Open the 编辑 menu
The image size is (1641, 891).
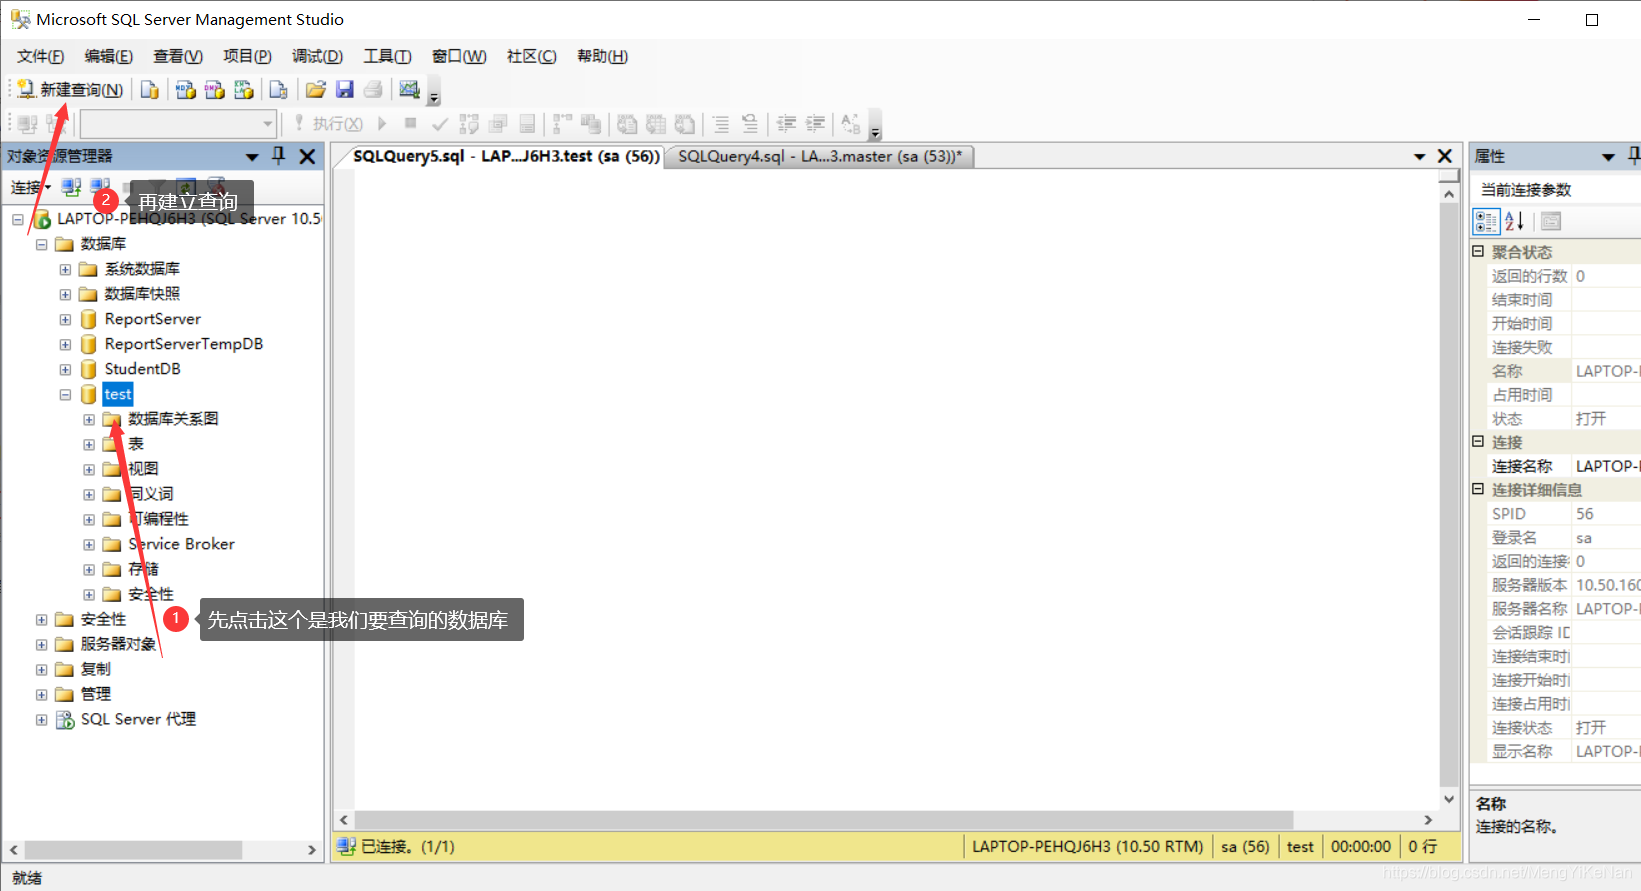pos(108,56)
